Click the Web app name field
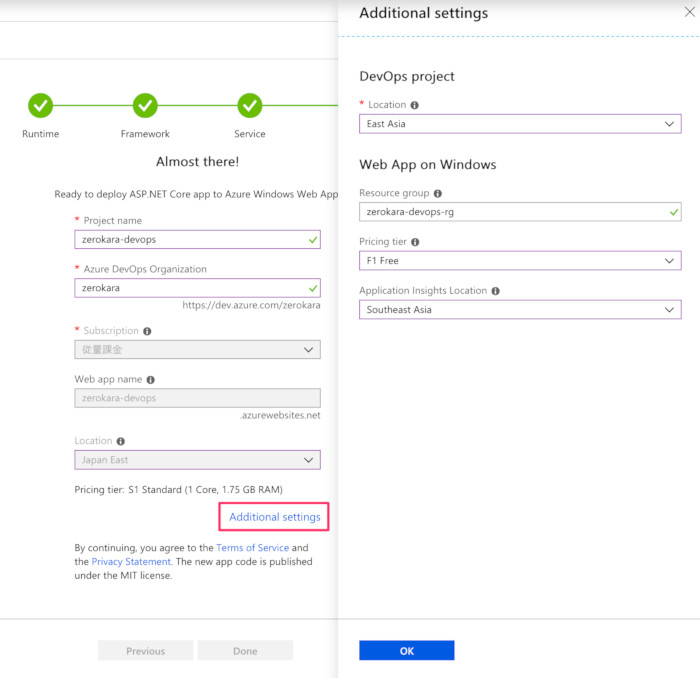This screenshot has width=700, height=678. pos(197,398)
